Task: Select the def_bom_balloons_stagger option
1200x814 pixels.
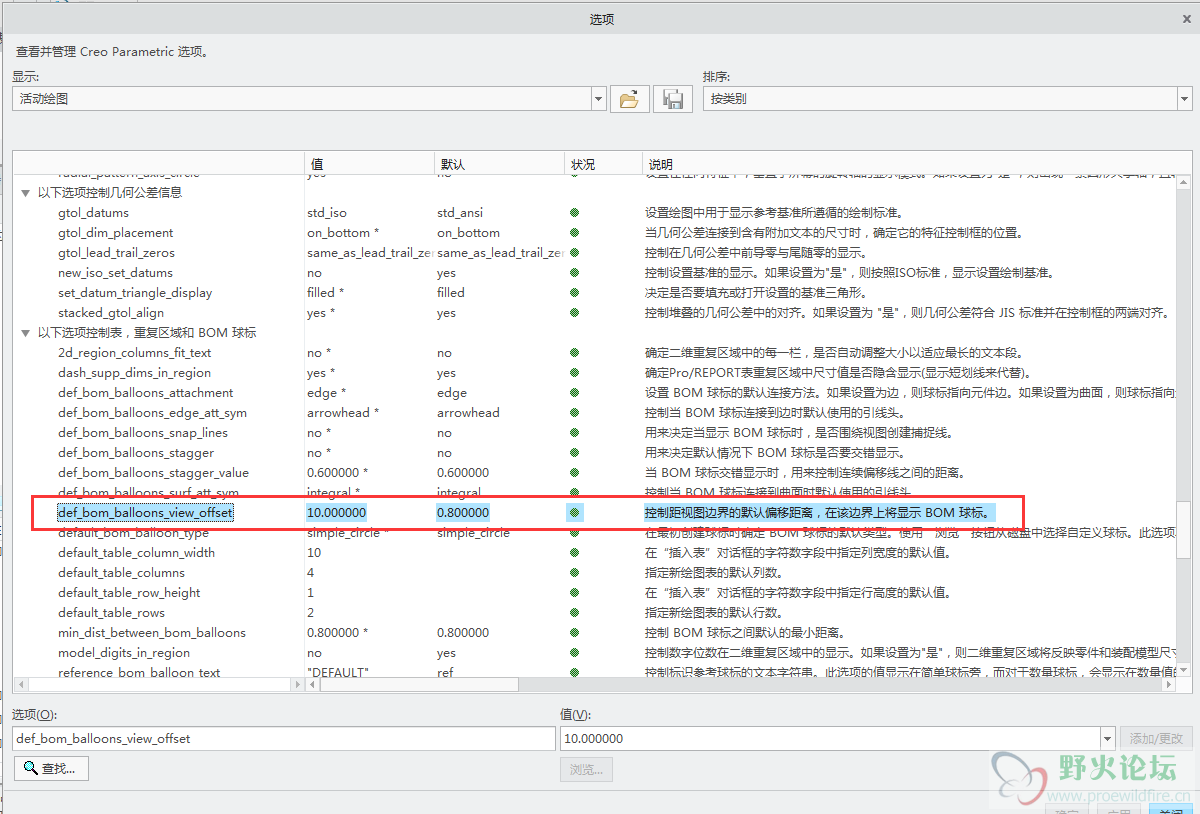Action: tap(136, 453)
